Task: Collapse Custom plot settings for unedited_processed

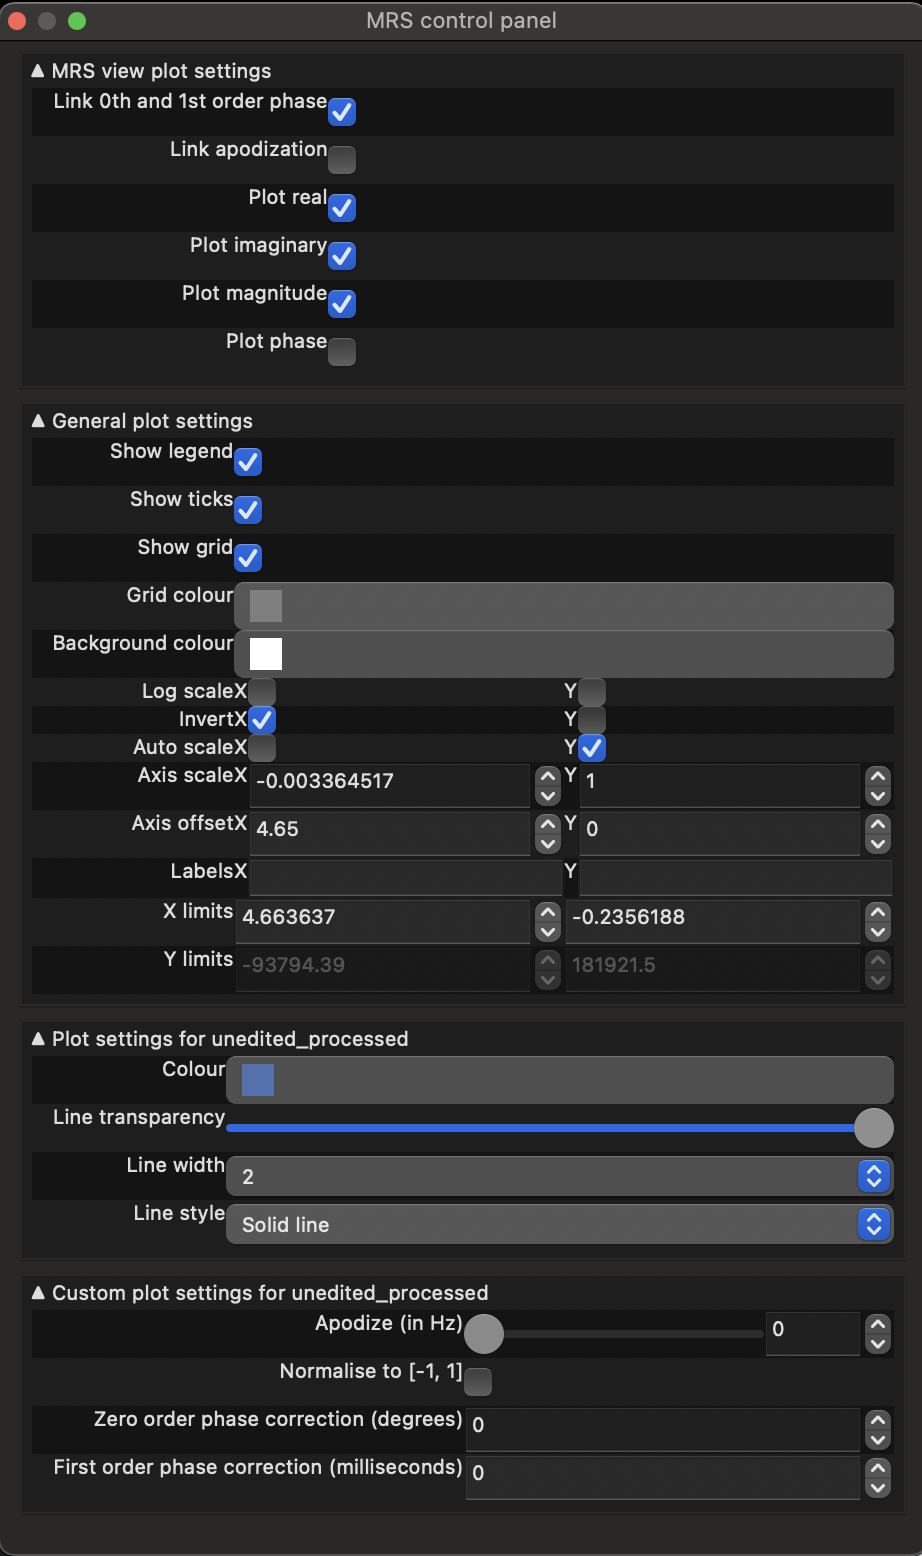Action: coord(38,1293)
